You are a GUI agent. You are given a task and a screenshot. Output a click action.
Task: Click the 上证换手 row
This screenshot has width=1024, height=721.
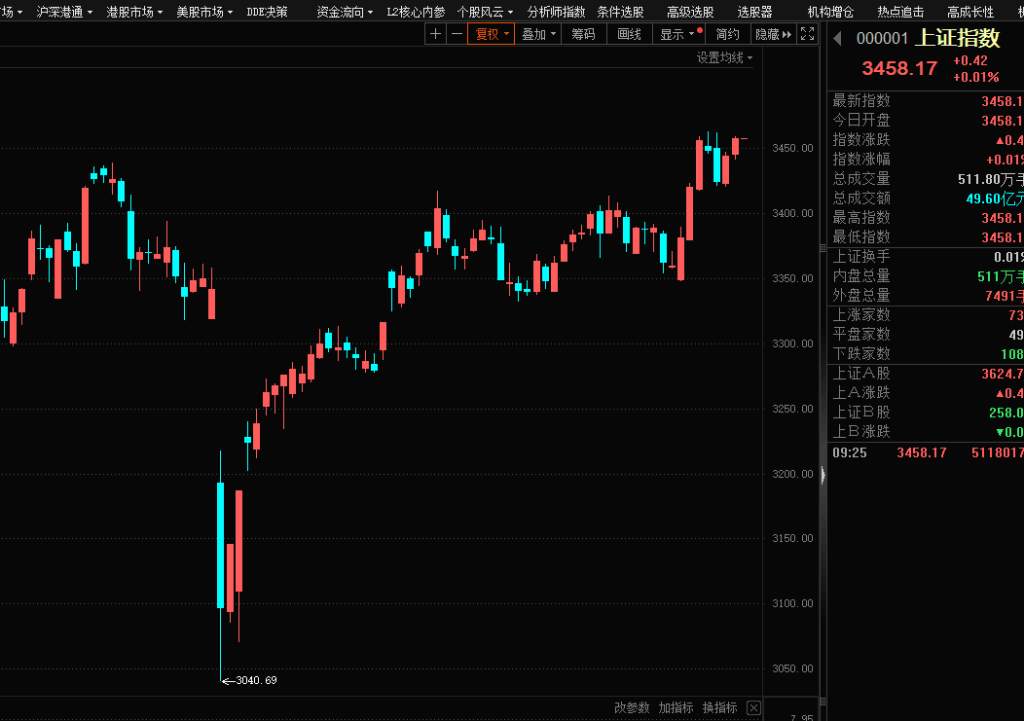(925, 257)
